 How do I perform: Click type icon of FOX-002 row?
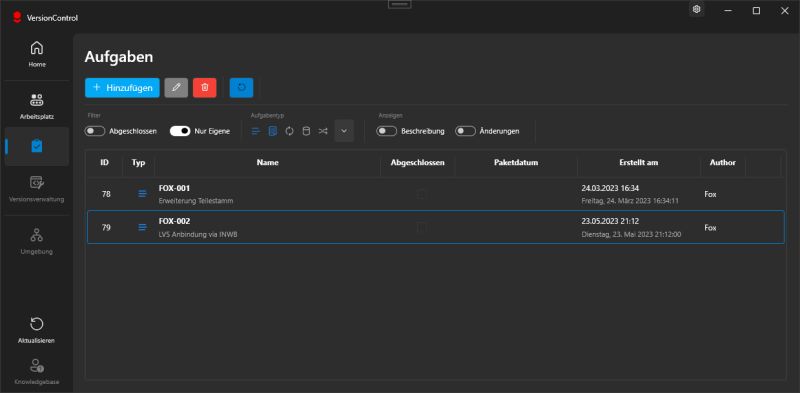click(142, 227)
